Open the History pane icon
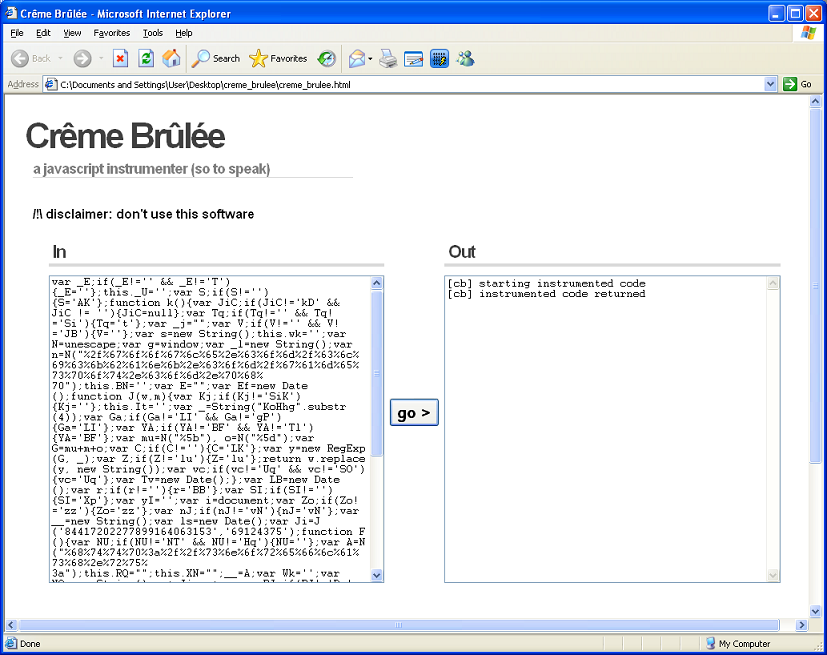 click(327, 59)
